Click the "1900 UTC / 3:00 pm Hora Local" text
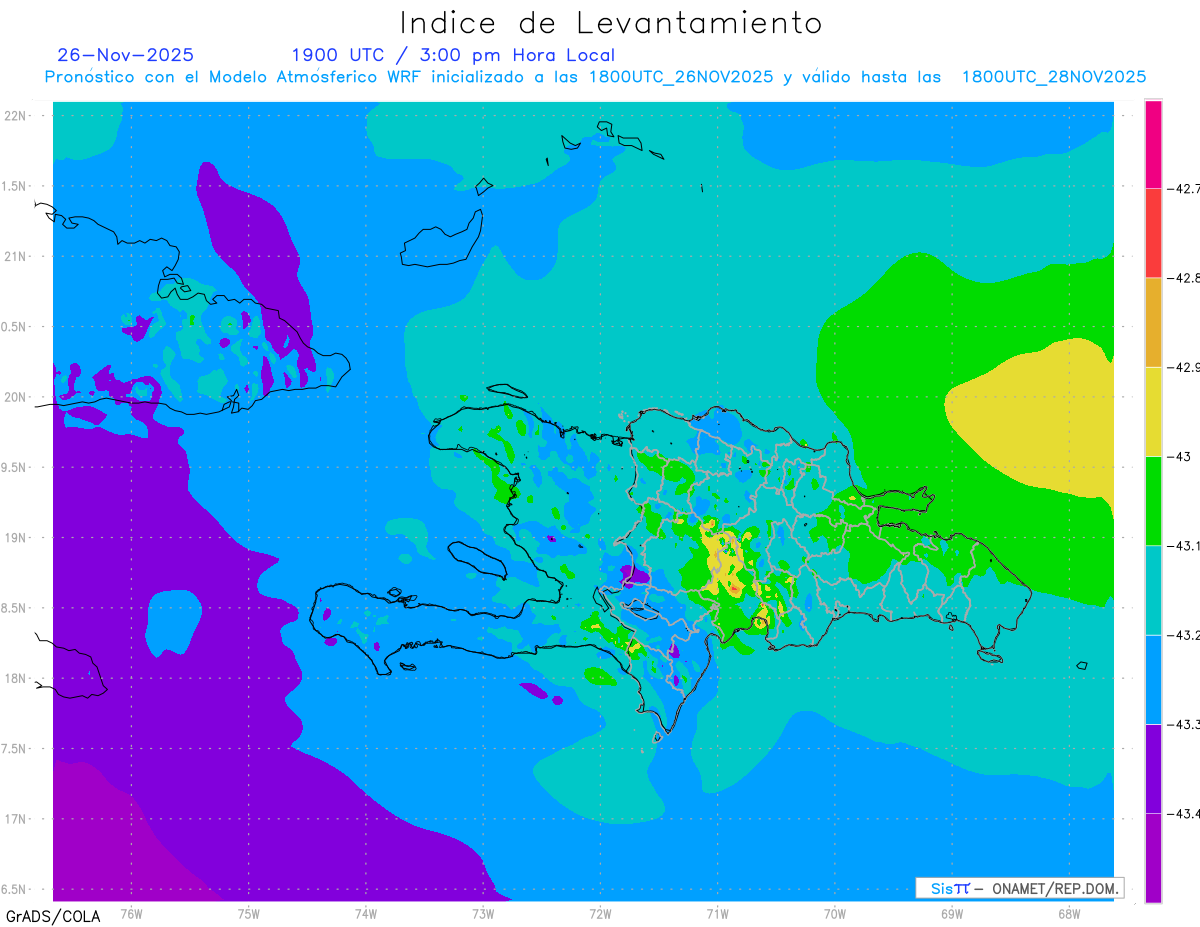Screen dimensions: 1200x927 [453, 55]
